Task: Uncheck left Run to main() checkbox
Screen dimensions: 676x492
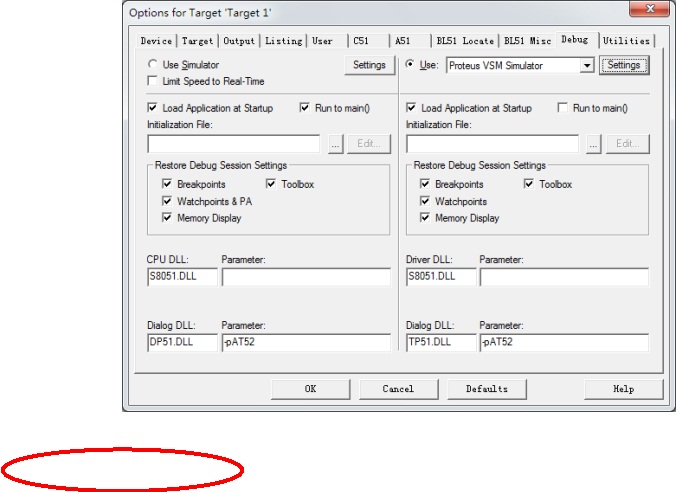Action: click(x=304, y=107)
